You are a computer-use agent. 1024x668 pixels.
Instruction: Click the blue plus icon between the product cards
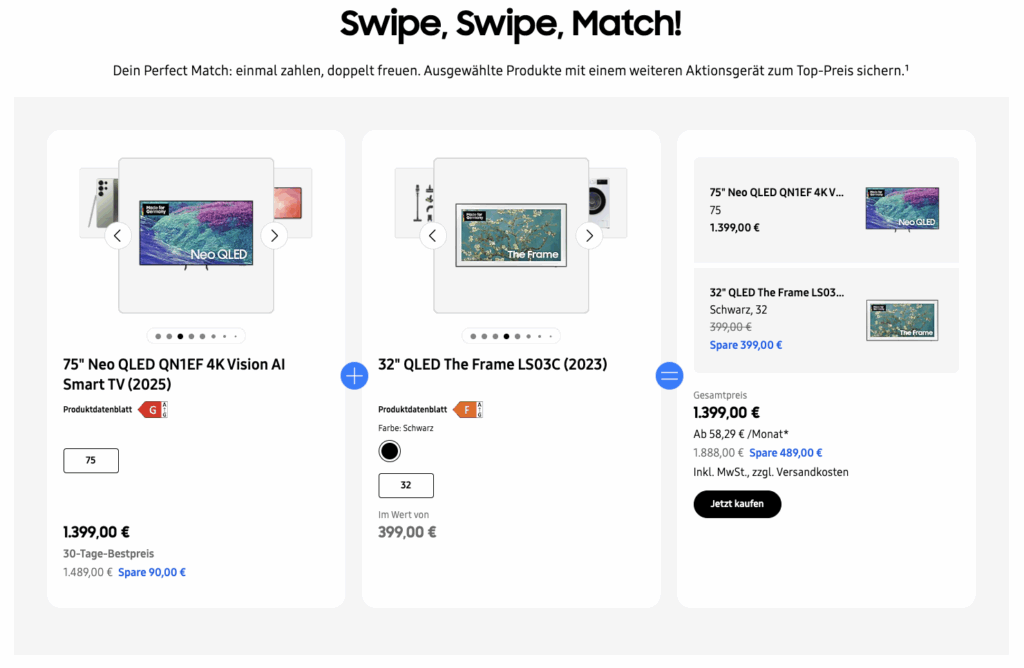tap(354, 376)
